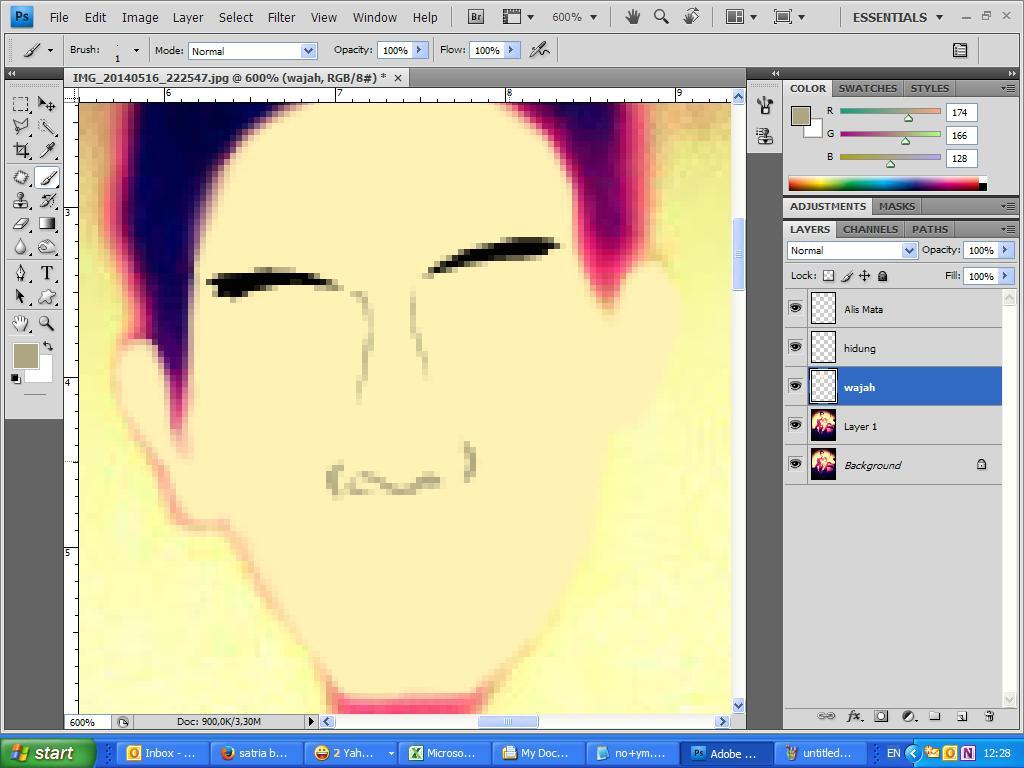Viewport: 1024px width, 768px height.
Task: Select the Polygonal Lasso tool
Action: 21,127
